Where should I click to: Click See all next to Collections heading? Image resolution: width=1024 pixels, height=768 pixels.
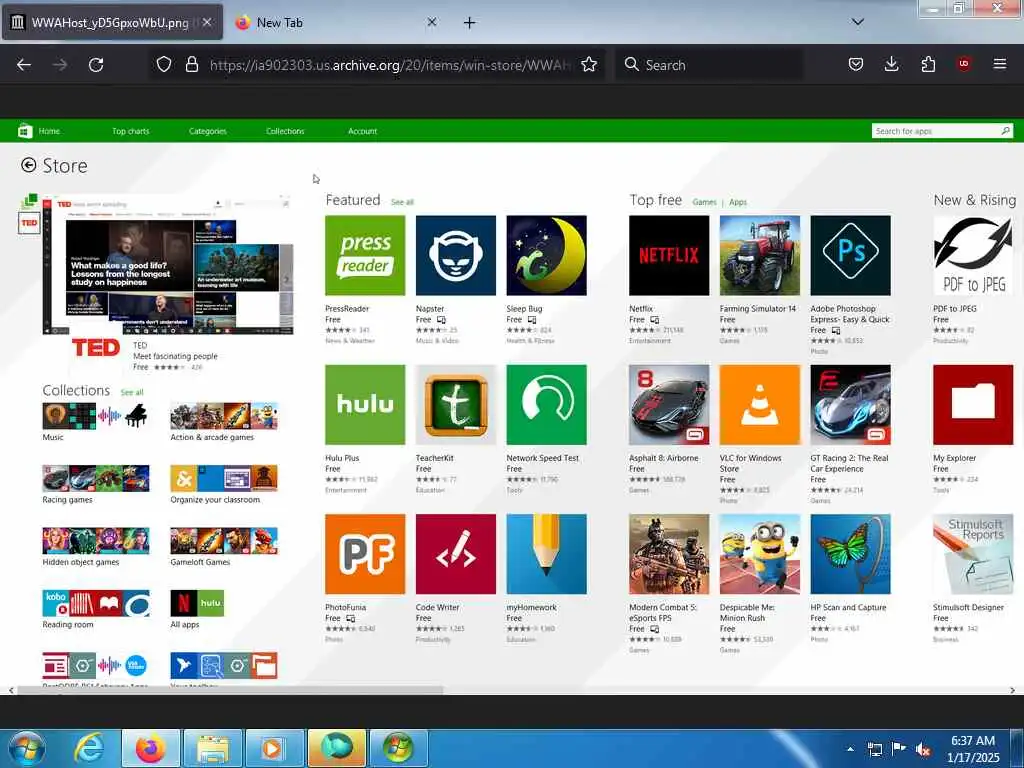point(132,392)
